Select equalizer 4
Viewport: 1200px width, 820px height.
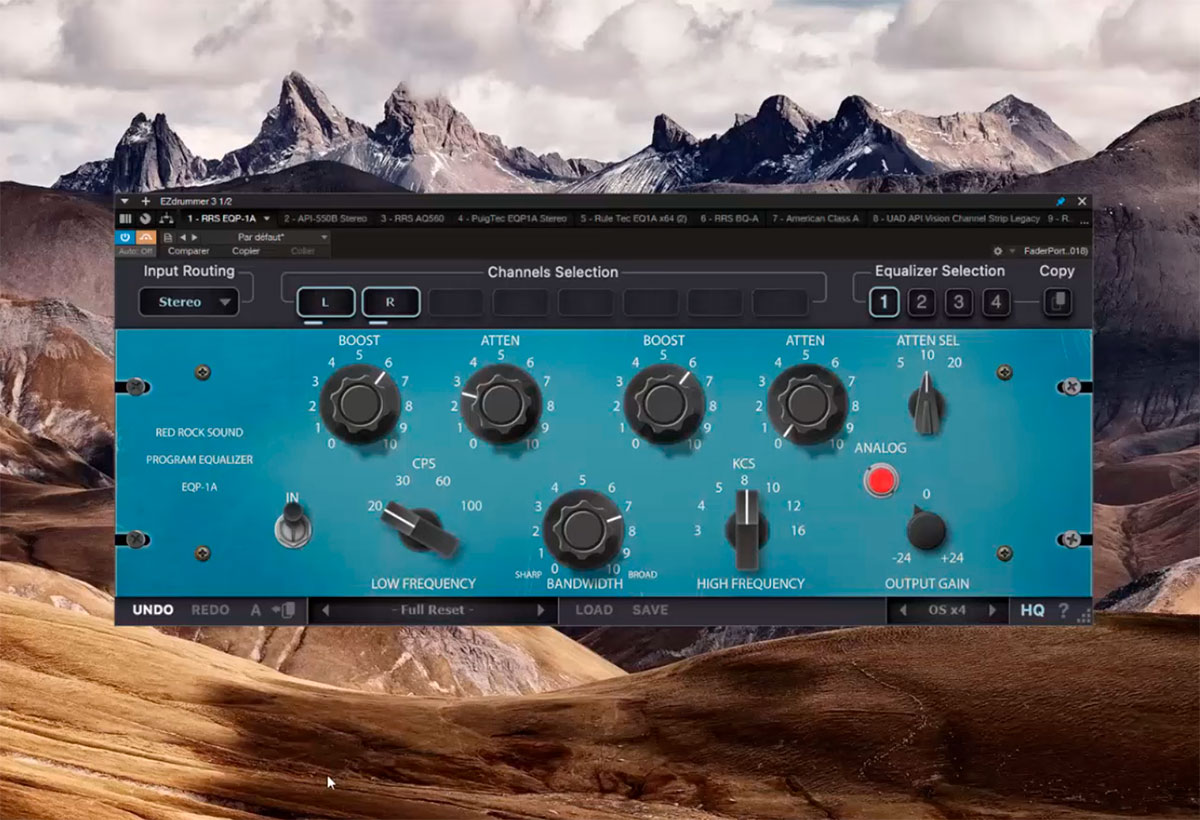click(996, 302)
